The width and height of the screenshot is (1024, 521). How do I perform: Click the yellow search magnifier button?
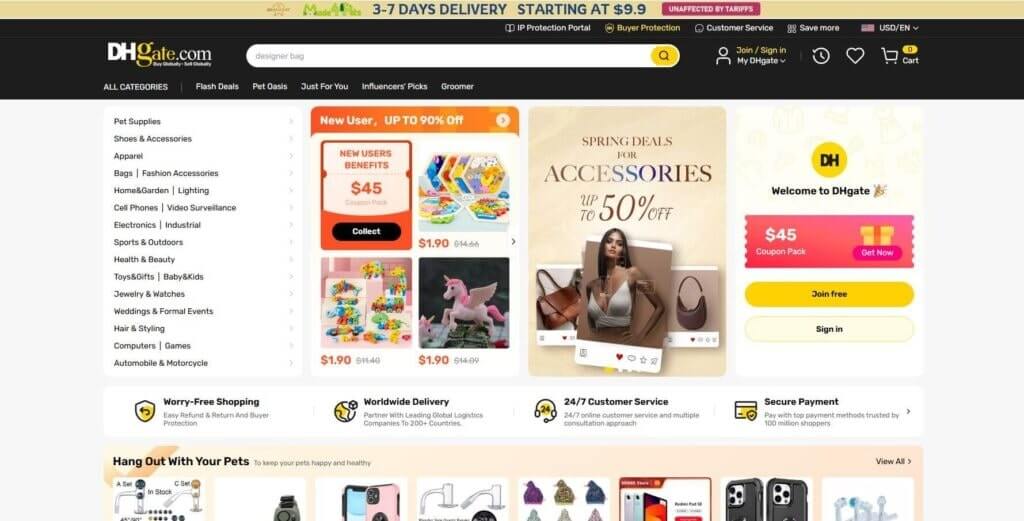click(664, 56)
